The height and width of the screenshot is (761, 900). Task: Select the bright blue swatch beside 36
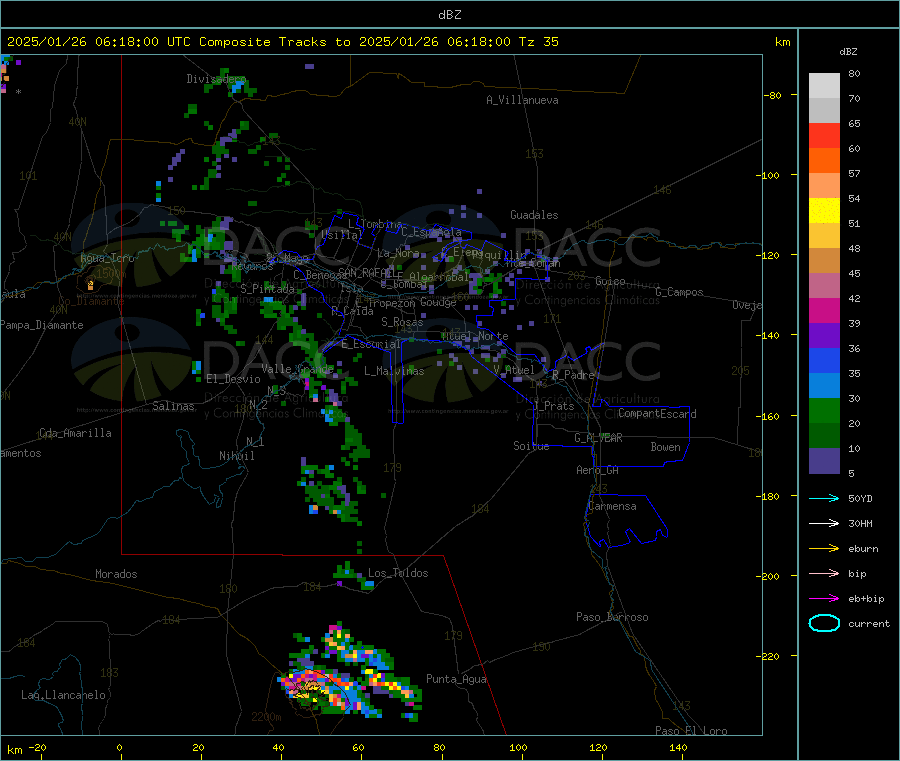[824, 360]
